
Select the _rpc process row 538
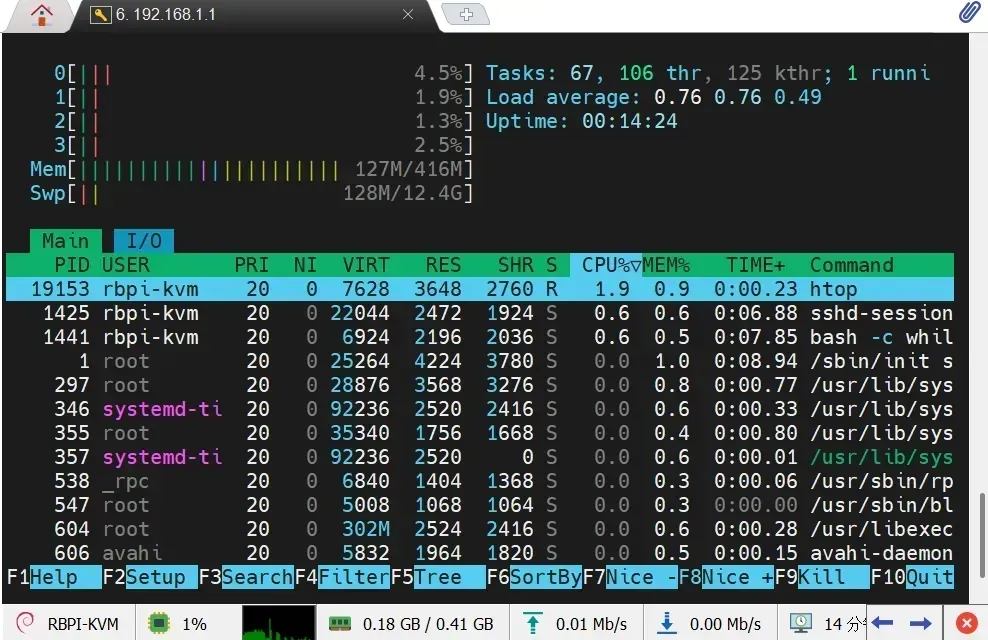(480, 481)
